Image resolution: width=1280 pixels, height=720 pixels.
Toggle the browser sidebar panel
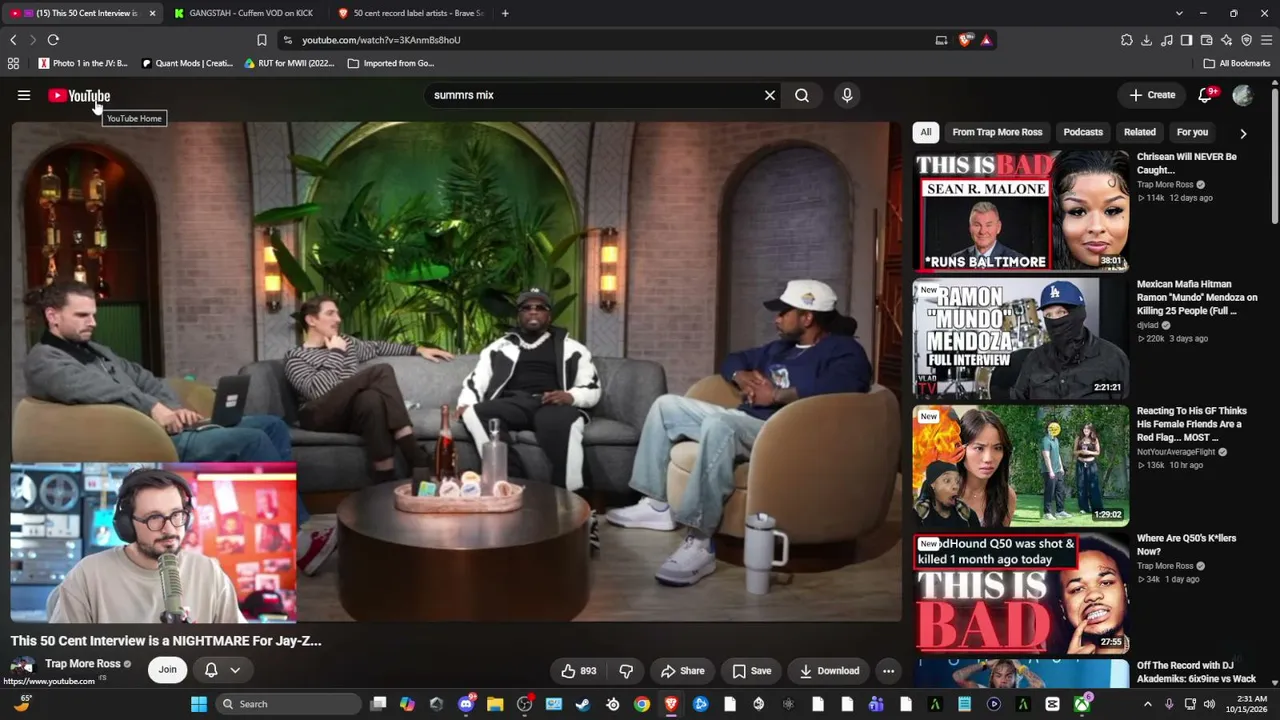click(x=1187, y=40)
